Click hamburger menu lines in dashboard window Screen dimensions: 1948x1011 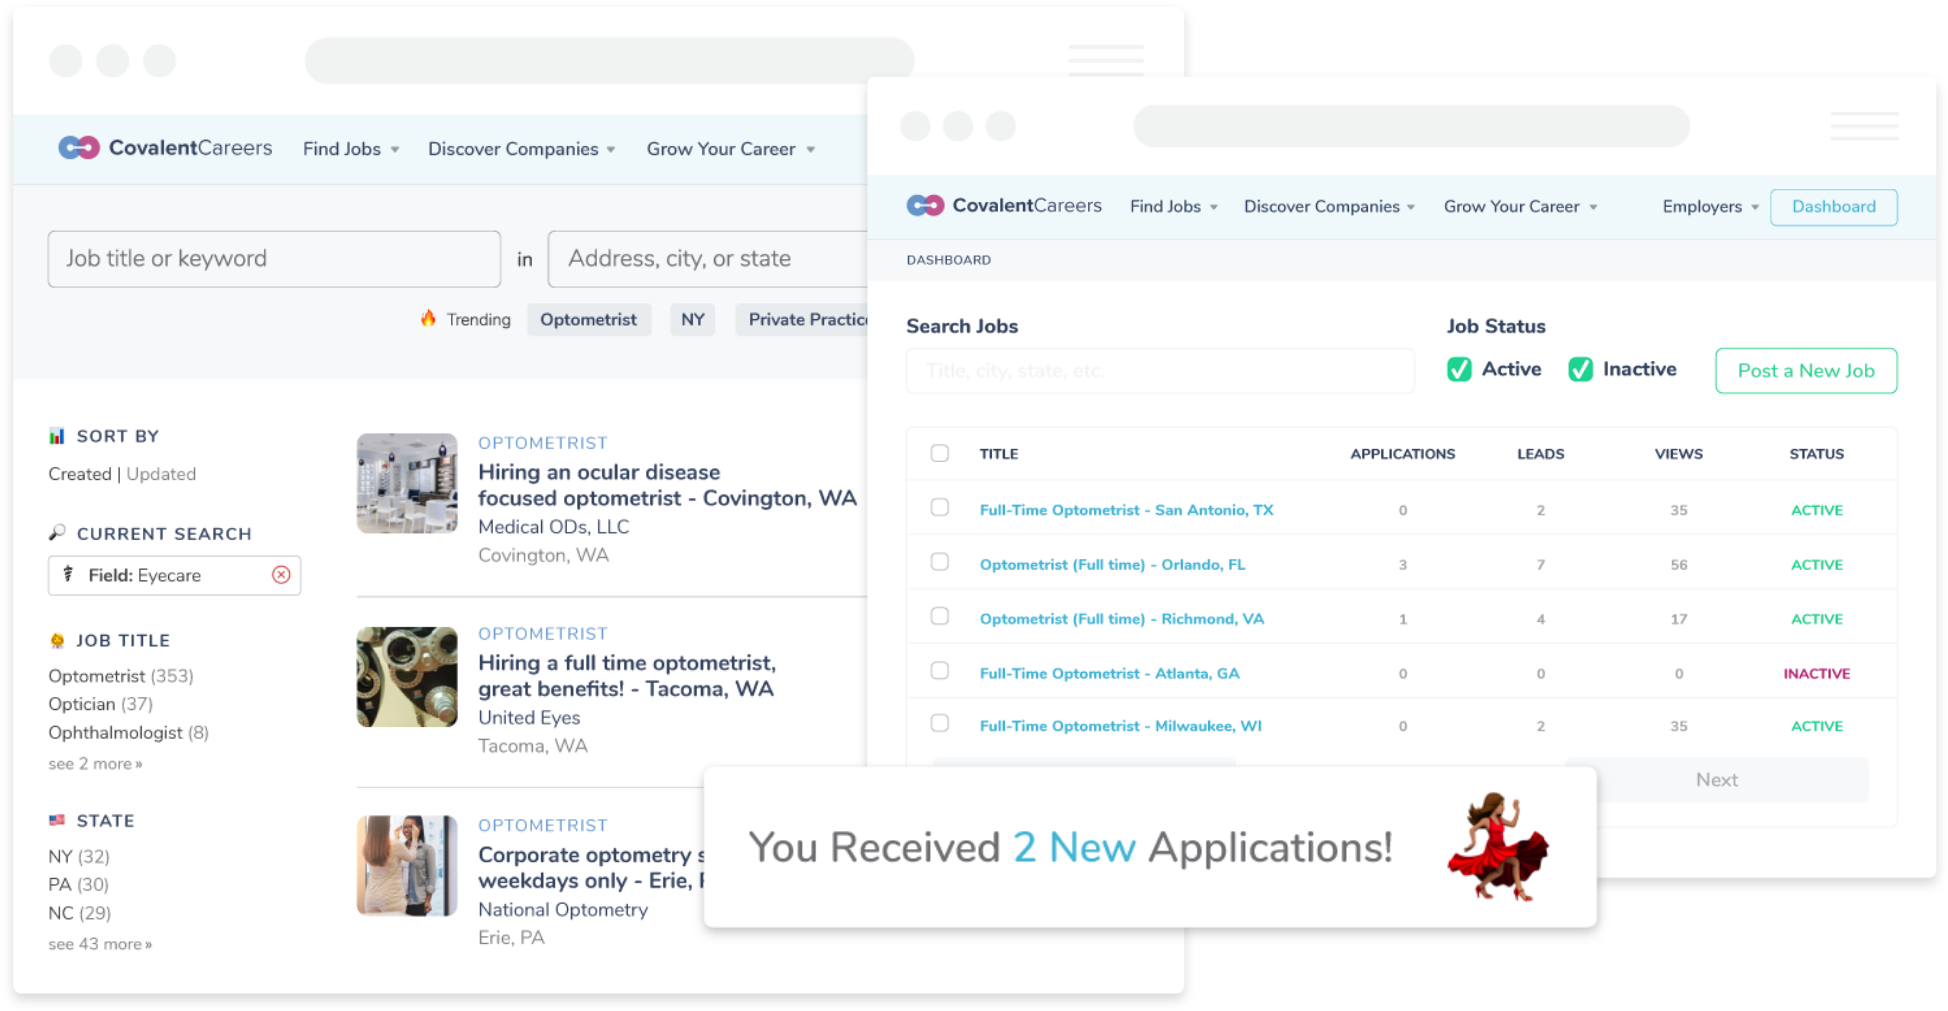[x=1864, y=126]
